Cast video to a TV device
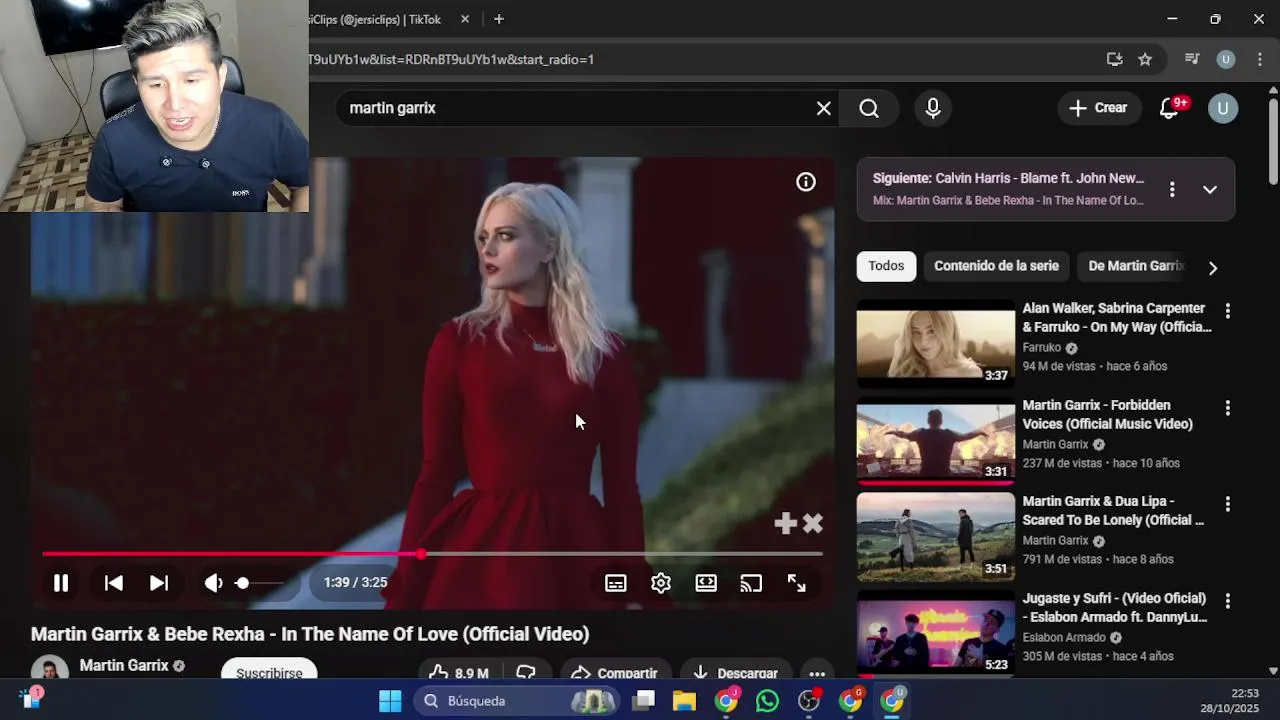Image resolution: width=1280 pixels, height=720 pixels. click(x=751, y=583)
